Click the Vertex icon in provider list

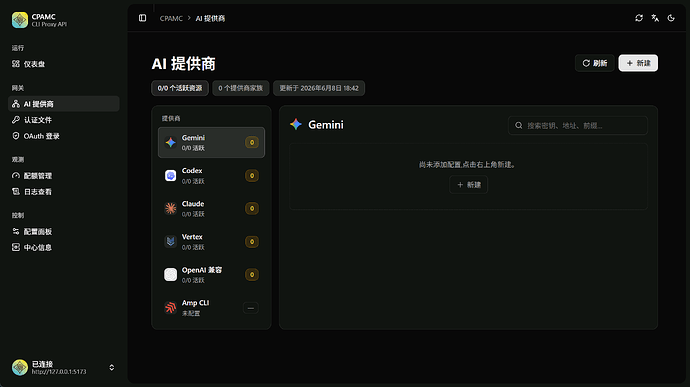(170, 241)
